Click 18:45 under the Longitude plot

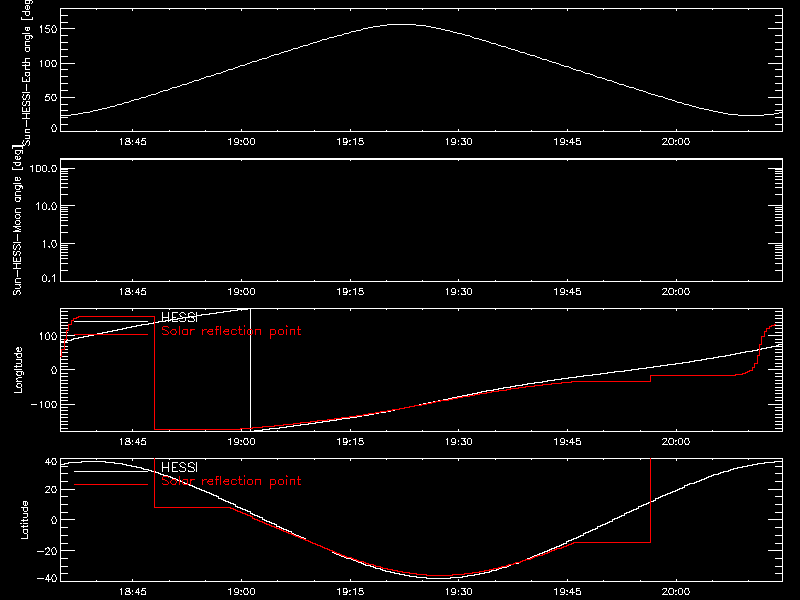tap(133, 442)
